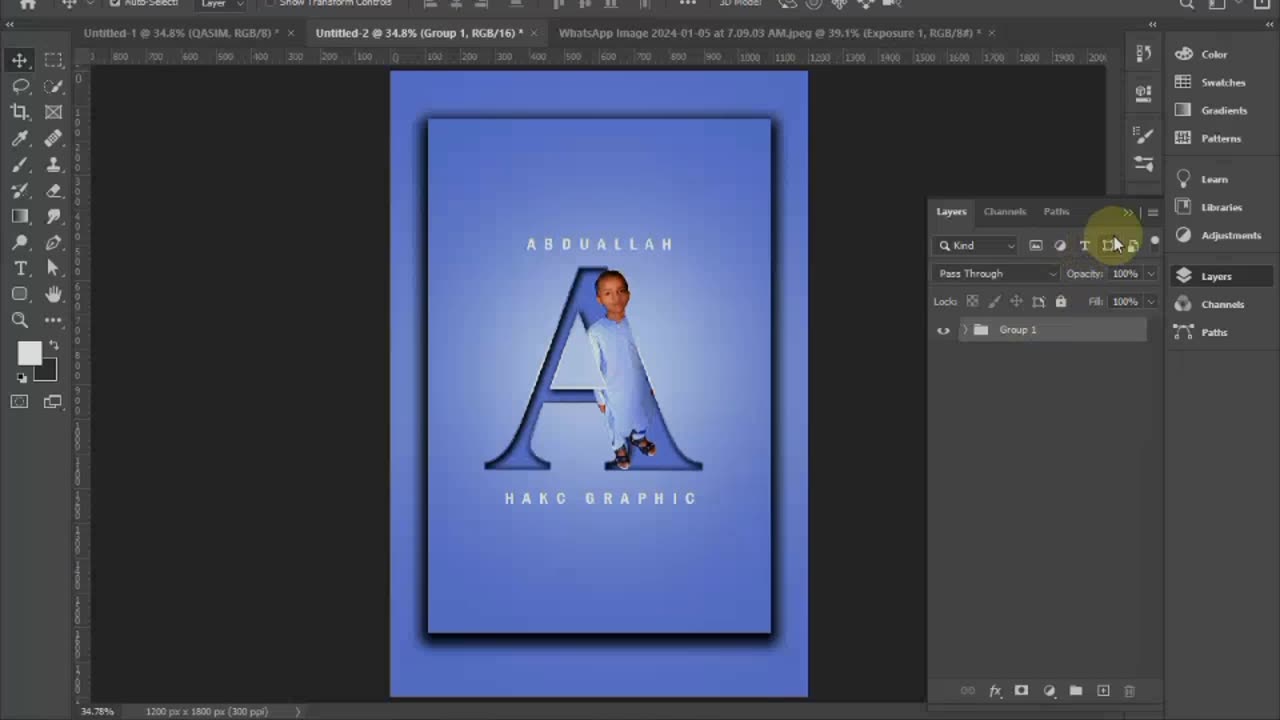Switch to WhatsApp Image document tab
The height and width of the screenshot is (720, 1280).
pyautogui.click(x=769, y=33)
